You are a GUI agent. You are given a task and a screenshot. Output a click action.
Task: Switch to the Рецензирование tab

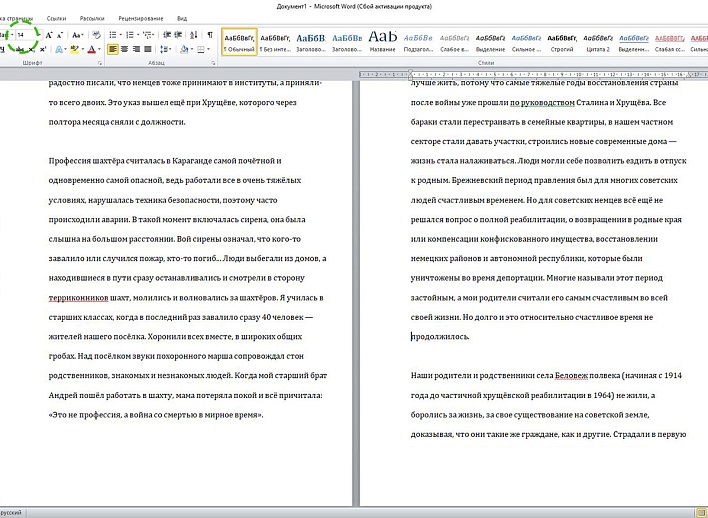(x=140, y=19)
